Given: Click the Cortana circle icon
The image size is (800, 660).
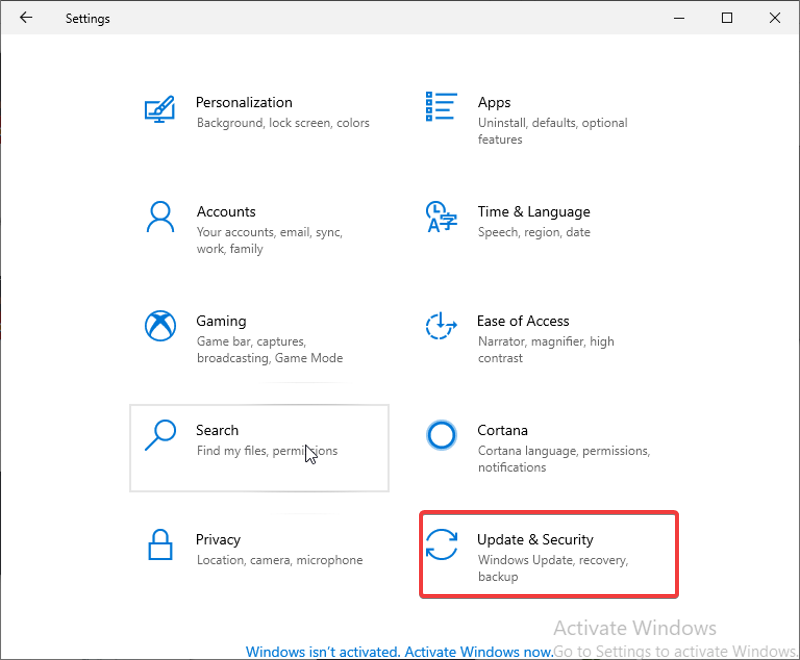Looking at the screenshot, I should (441, 435).
